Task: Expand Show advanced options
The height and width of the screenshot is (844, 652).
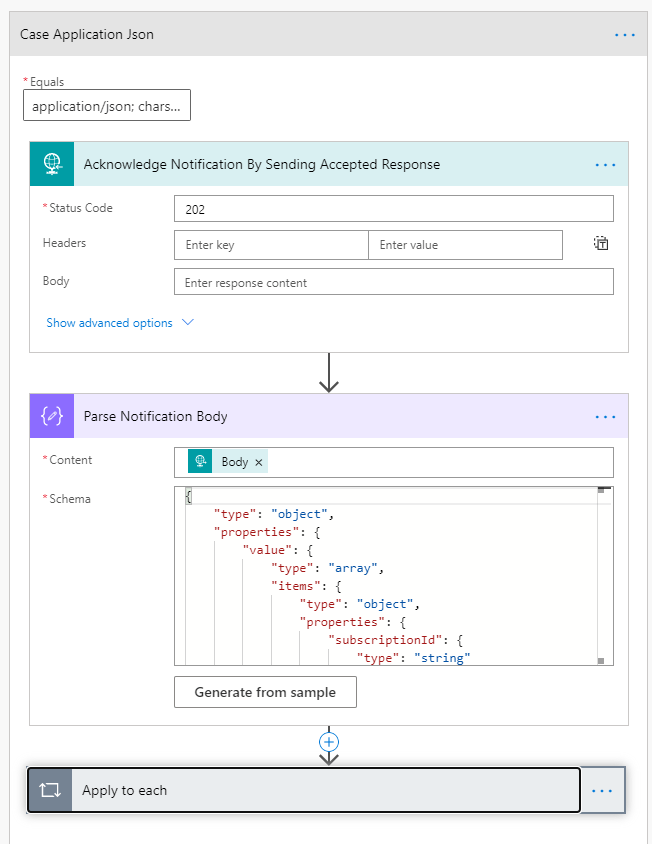Action: [x=119, y=323]
